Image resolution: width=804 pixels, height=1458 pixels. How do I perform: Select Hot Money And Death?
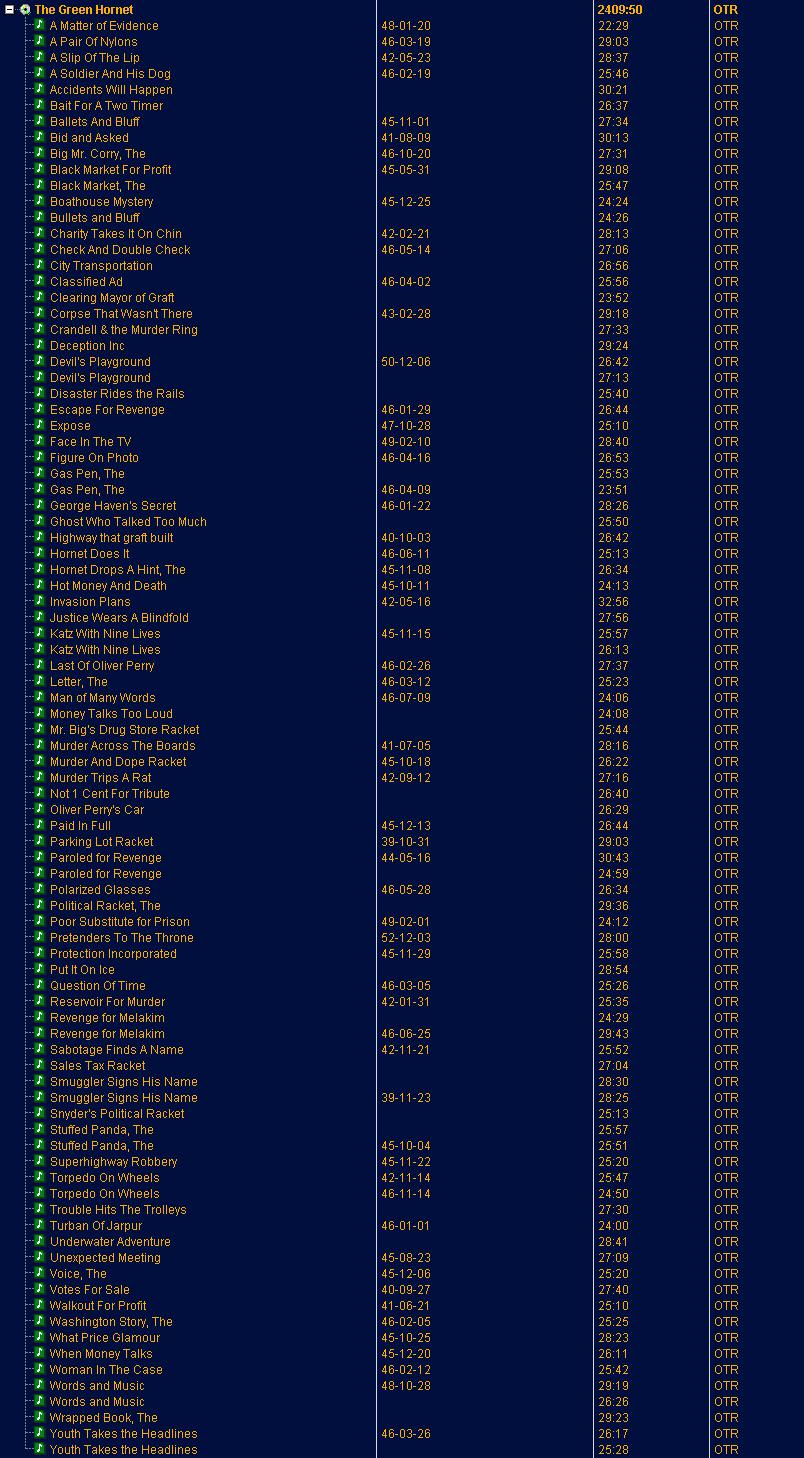[x=108, y=586]
